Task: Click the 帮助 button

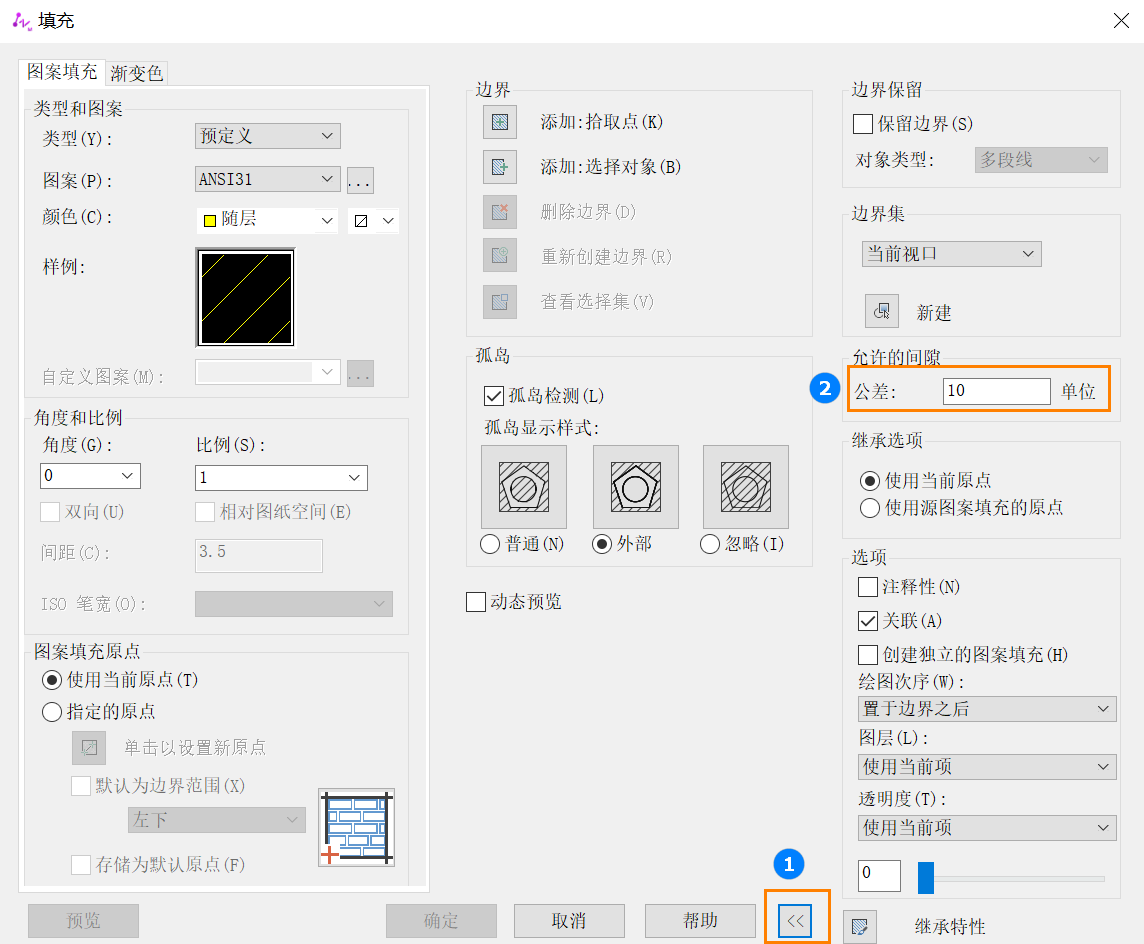Action: (700, 921)
